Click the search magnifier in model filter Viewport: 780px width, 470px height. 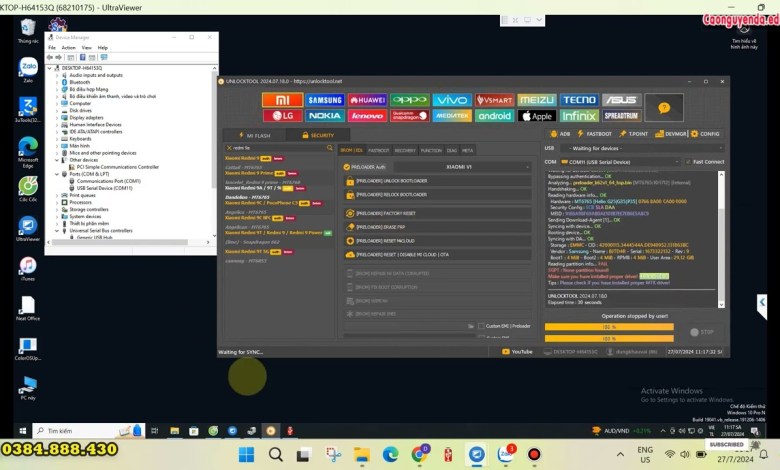[329, 148]
